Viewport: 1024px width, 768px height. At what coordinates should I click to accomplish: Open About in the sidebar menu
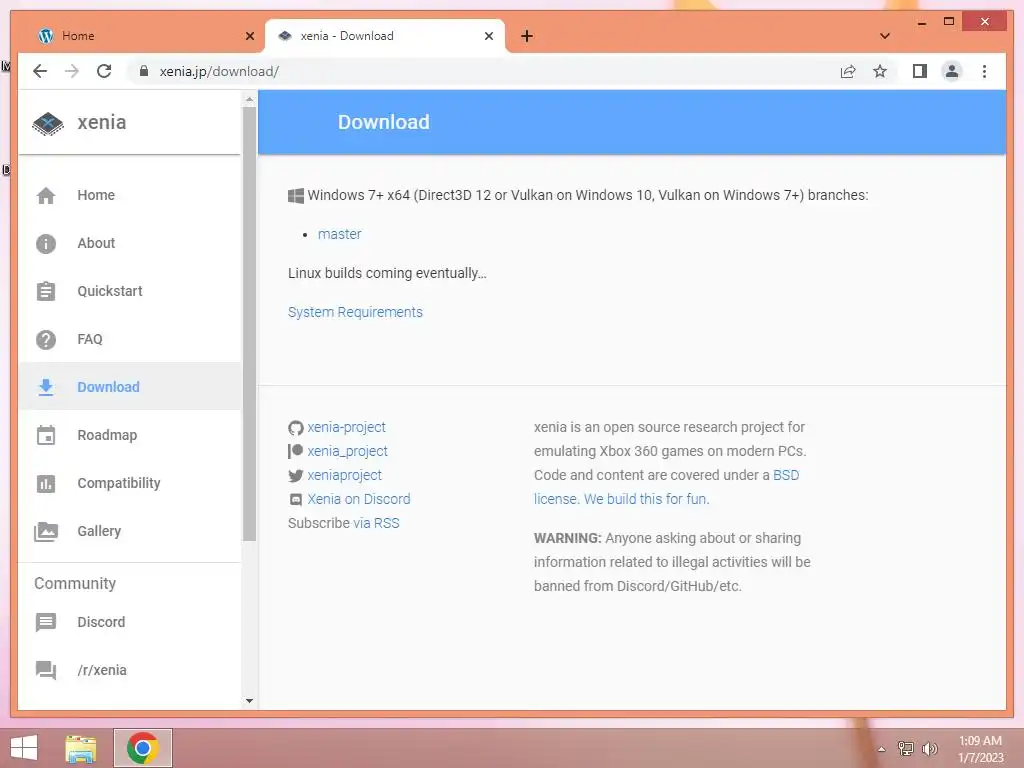coord(130,244)
